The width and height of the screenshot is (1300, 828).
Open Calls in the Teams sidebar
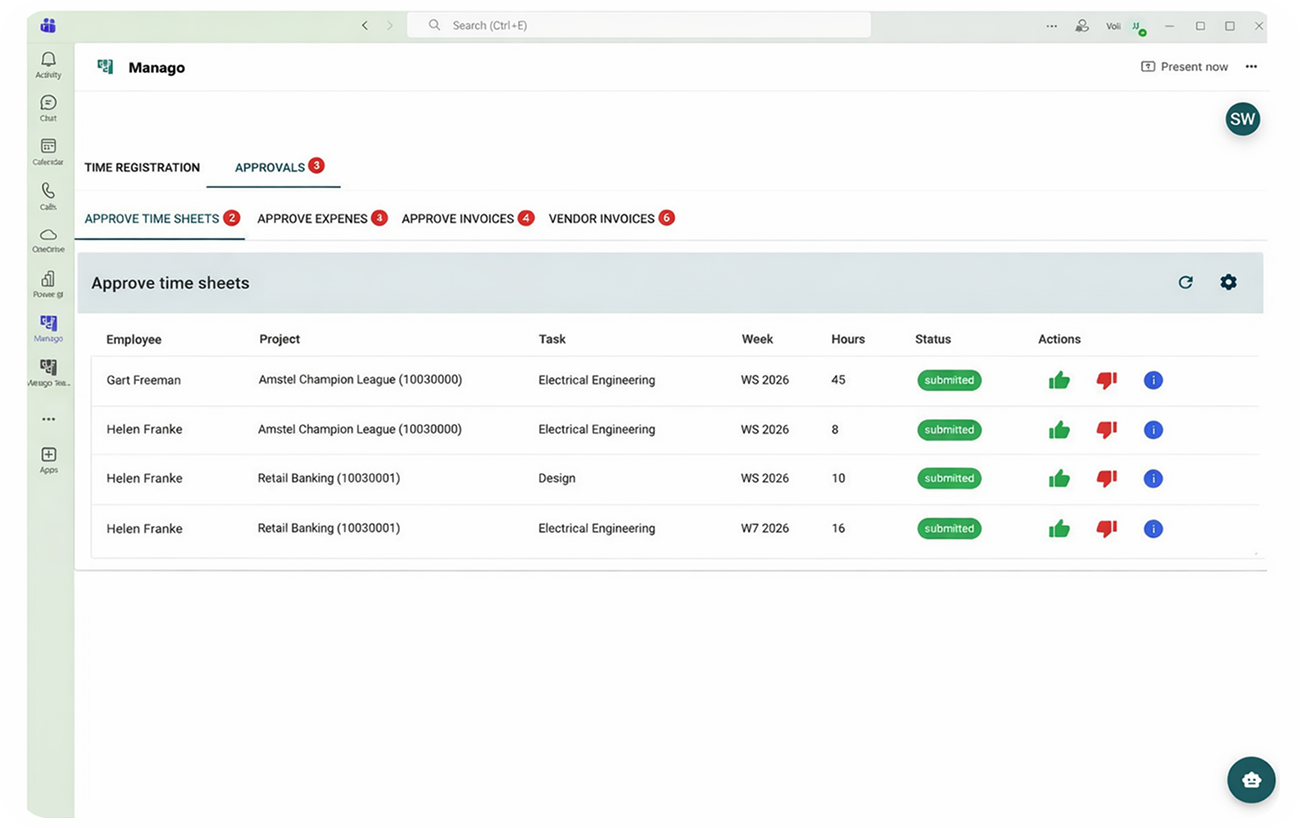[48, 195]
